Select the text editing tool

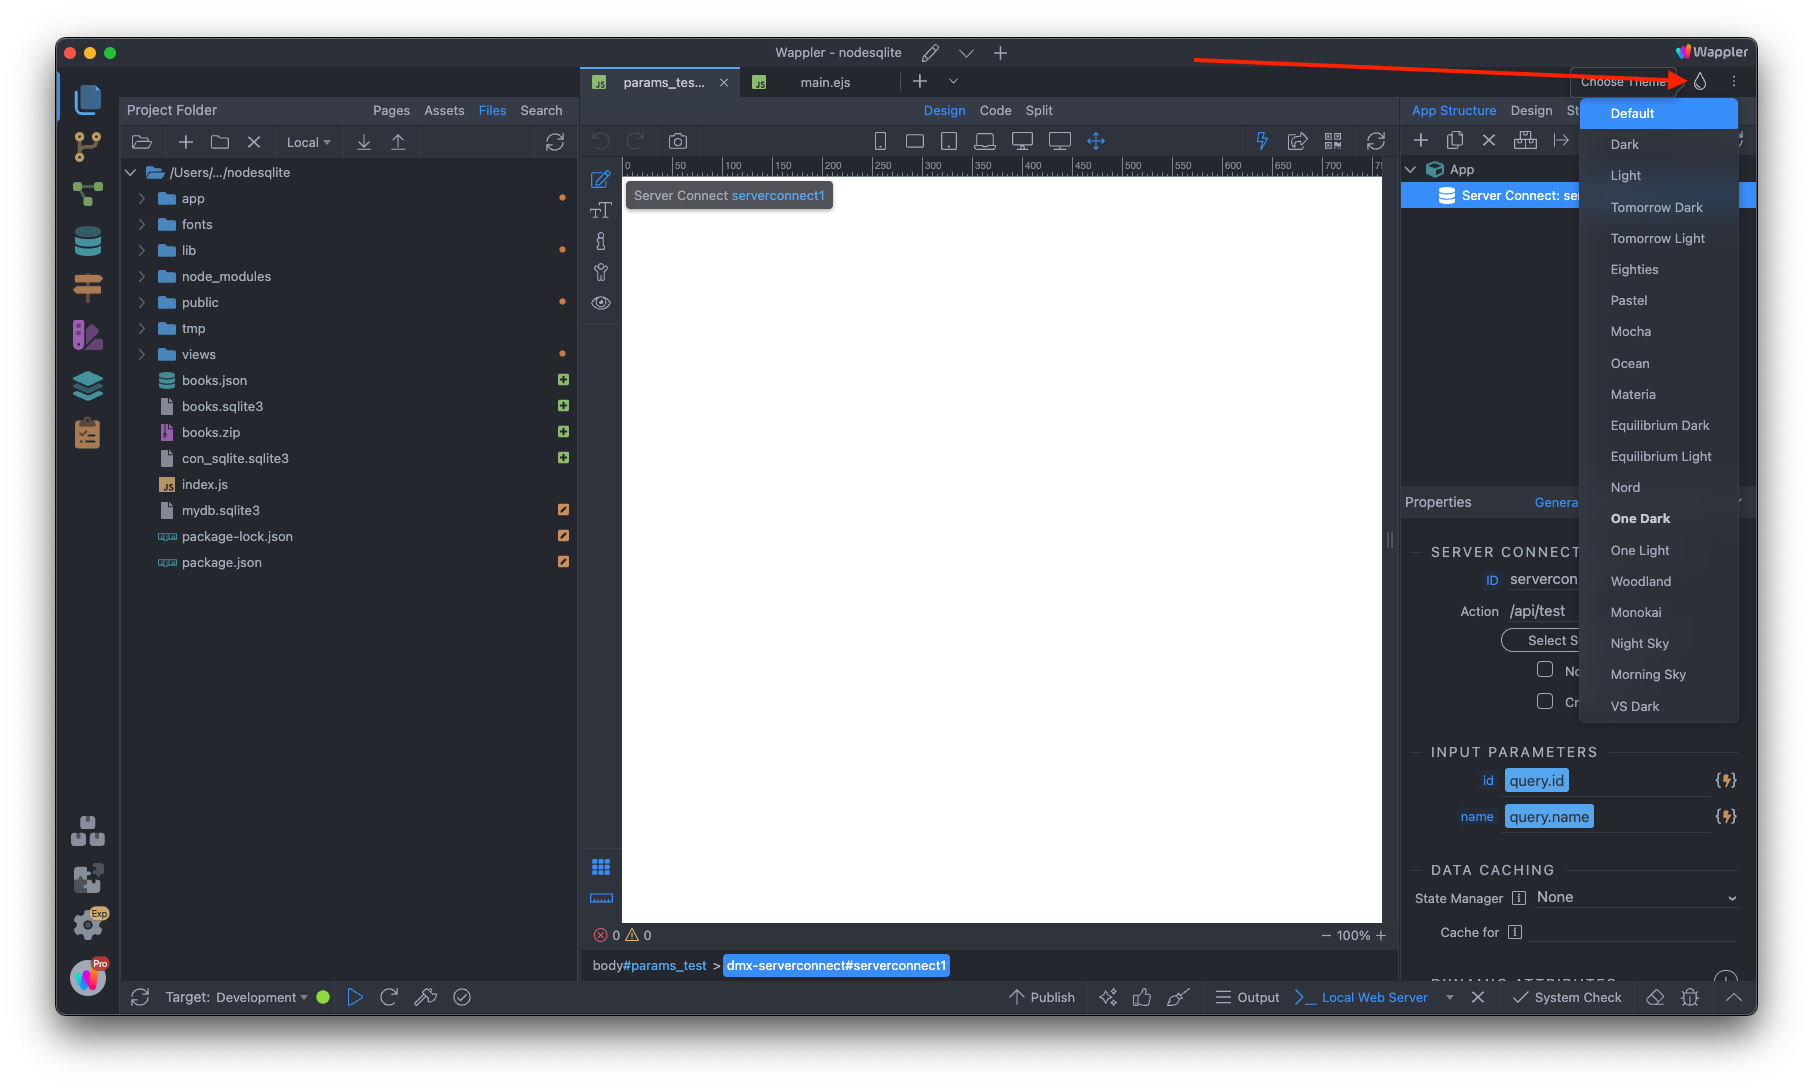601,211
